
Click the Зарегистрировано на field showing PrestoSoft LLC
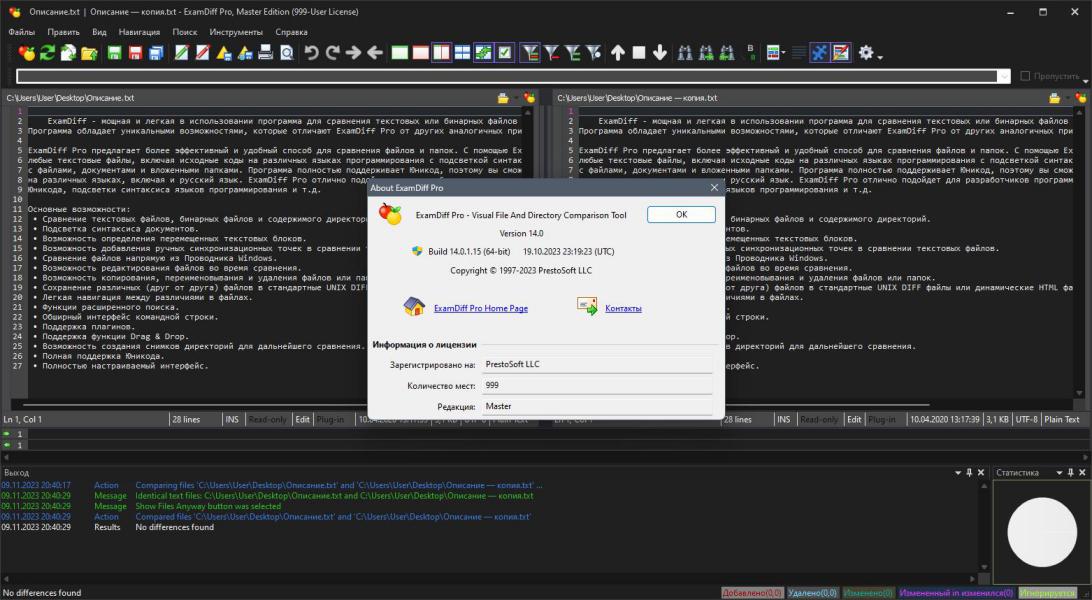point(598,364)
